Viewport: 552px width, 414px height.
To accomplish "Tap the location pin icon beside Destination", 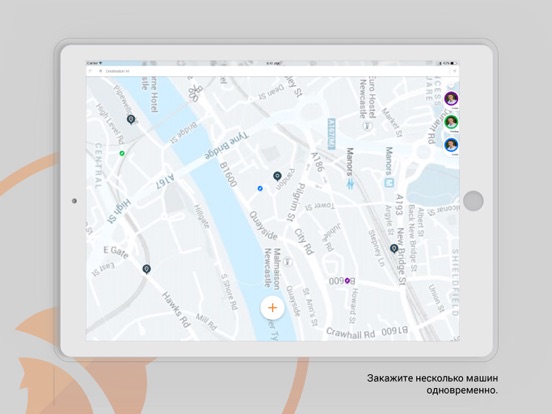I will [x=101, y=71].
